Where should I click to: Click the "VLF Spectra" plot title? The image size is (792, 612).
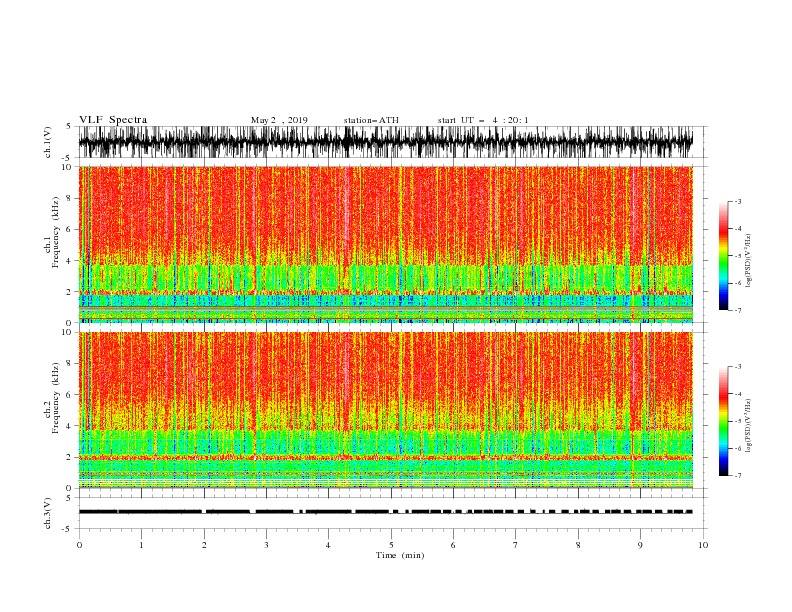pyautogui.click(x=113, y=120)
